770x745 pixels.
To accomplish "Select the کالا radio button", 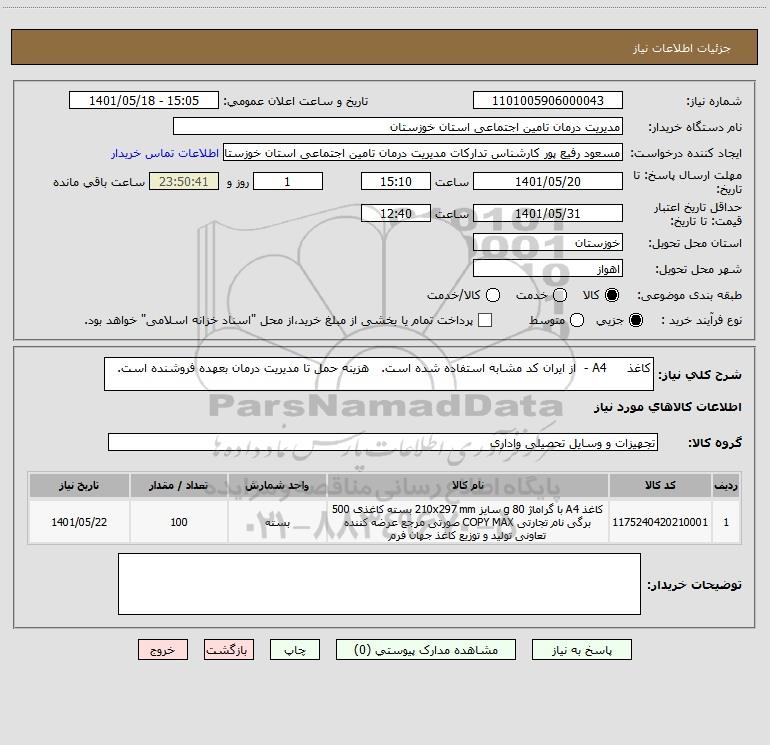I will pyautogui.click(x=611, y=295).
